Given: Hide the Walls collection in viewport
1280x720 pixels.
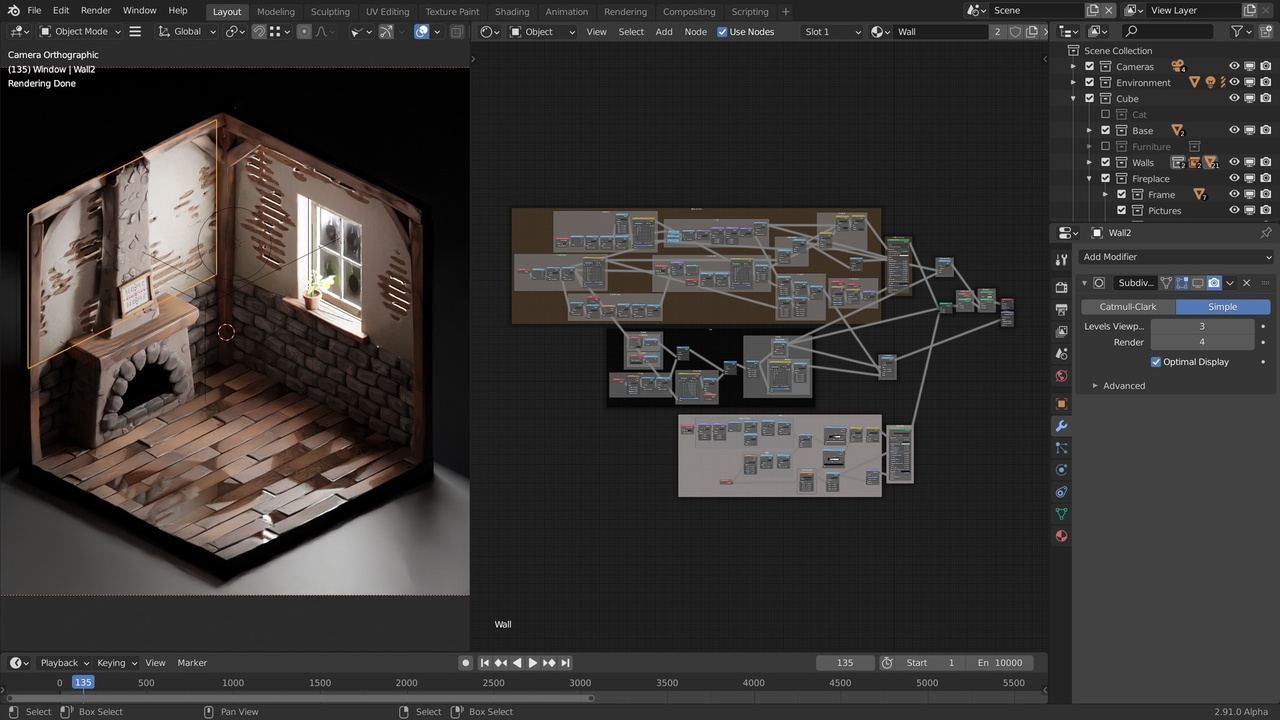Looking at the screenshot, I should tap(1233, 162).
